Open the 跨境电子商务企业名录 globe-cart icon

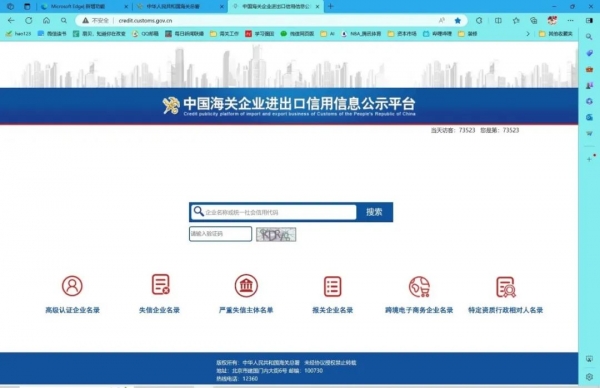coord(419,287)
